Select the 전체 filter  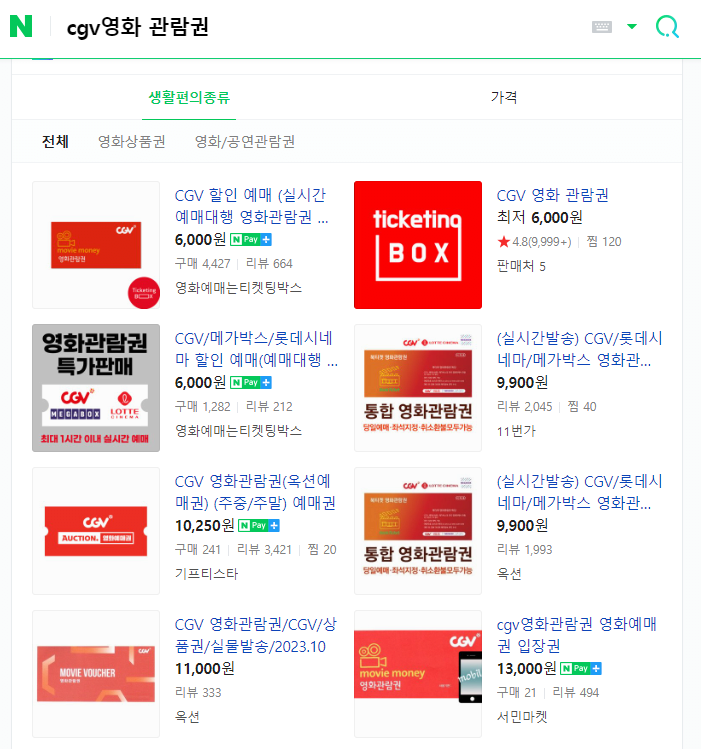pyautogui.click(x=55, y=141)
